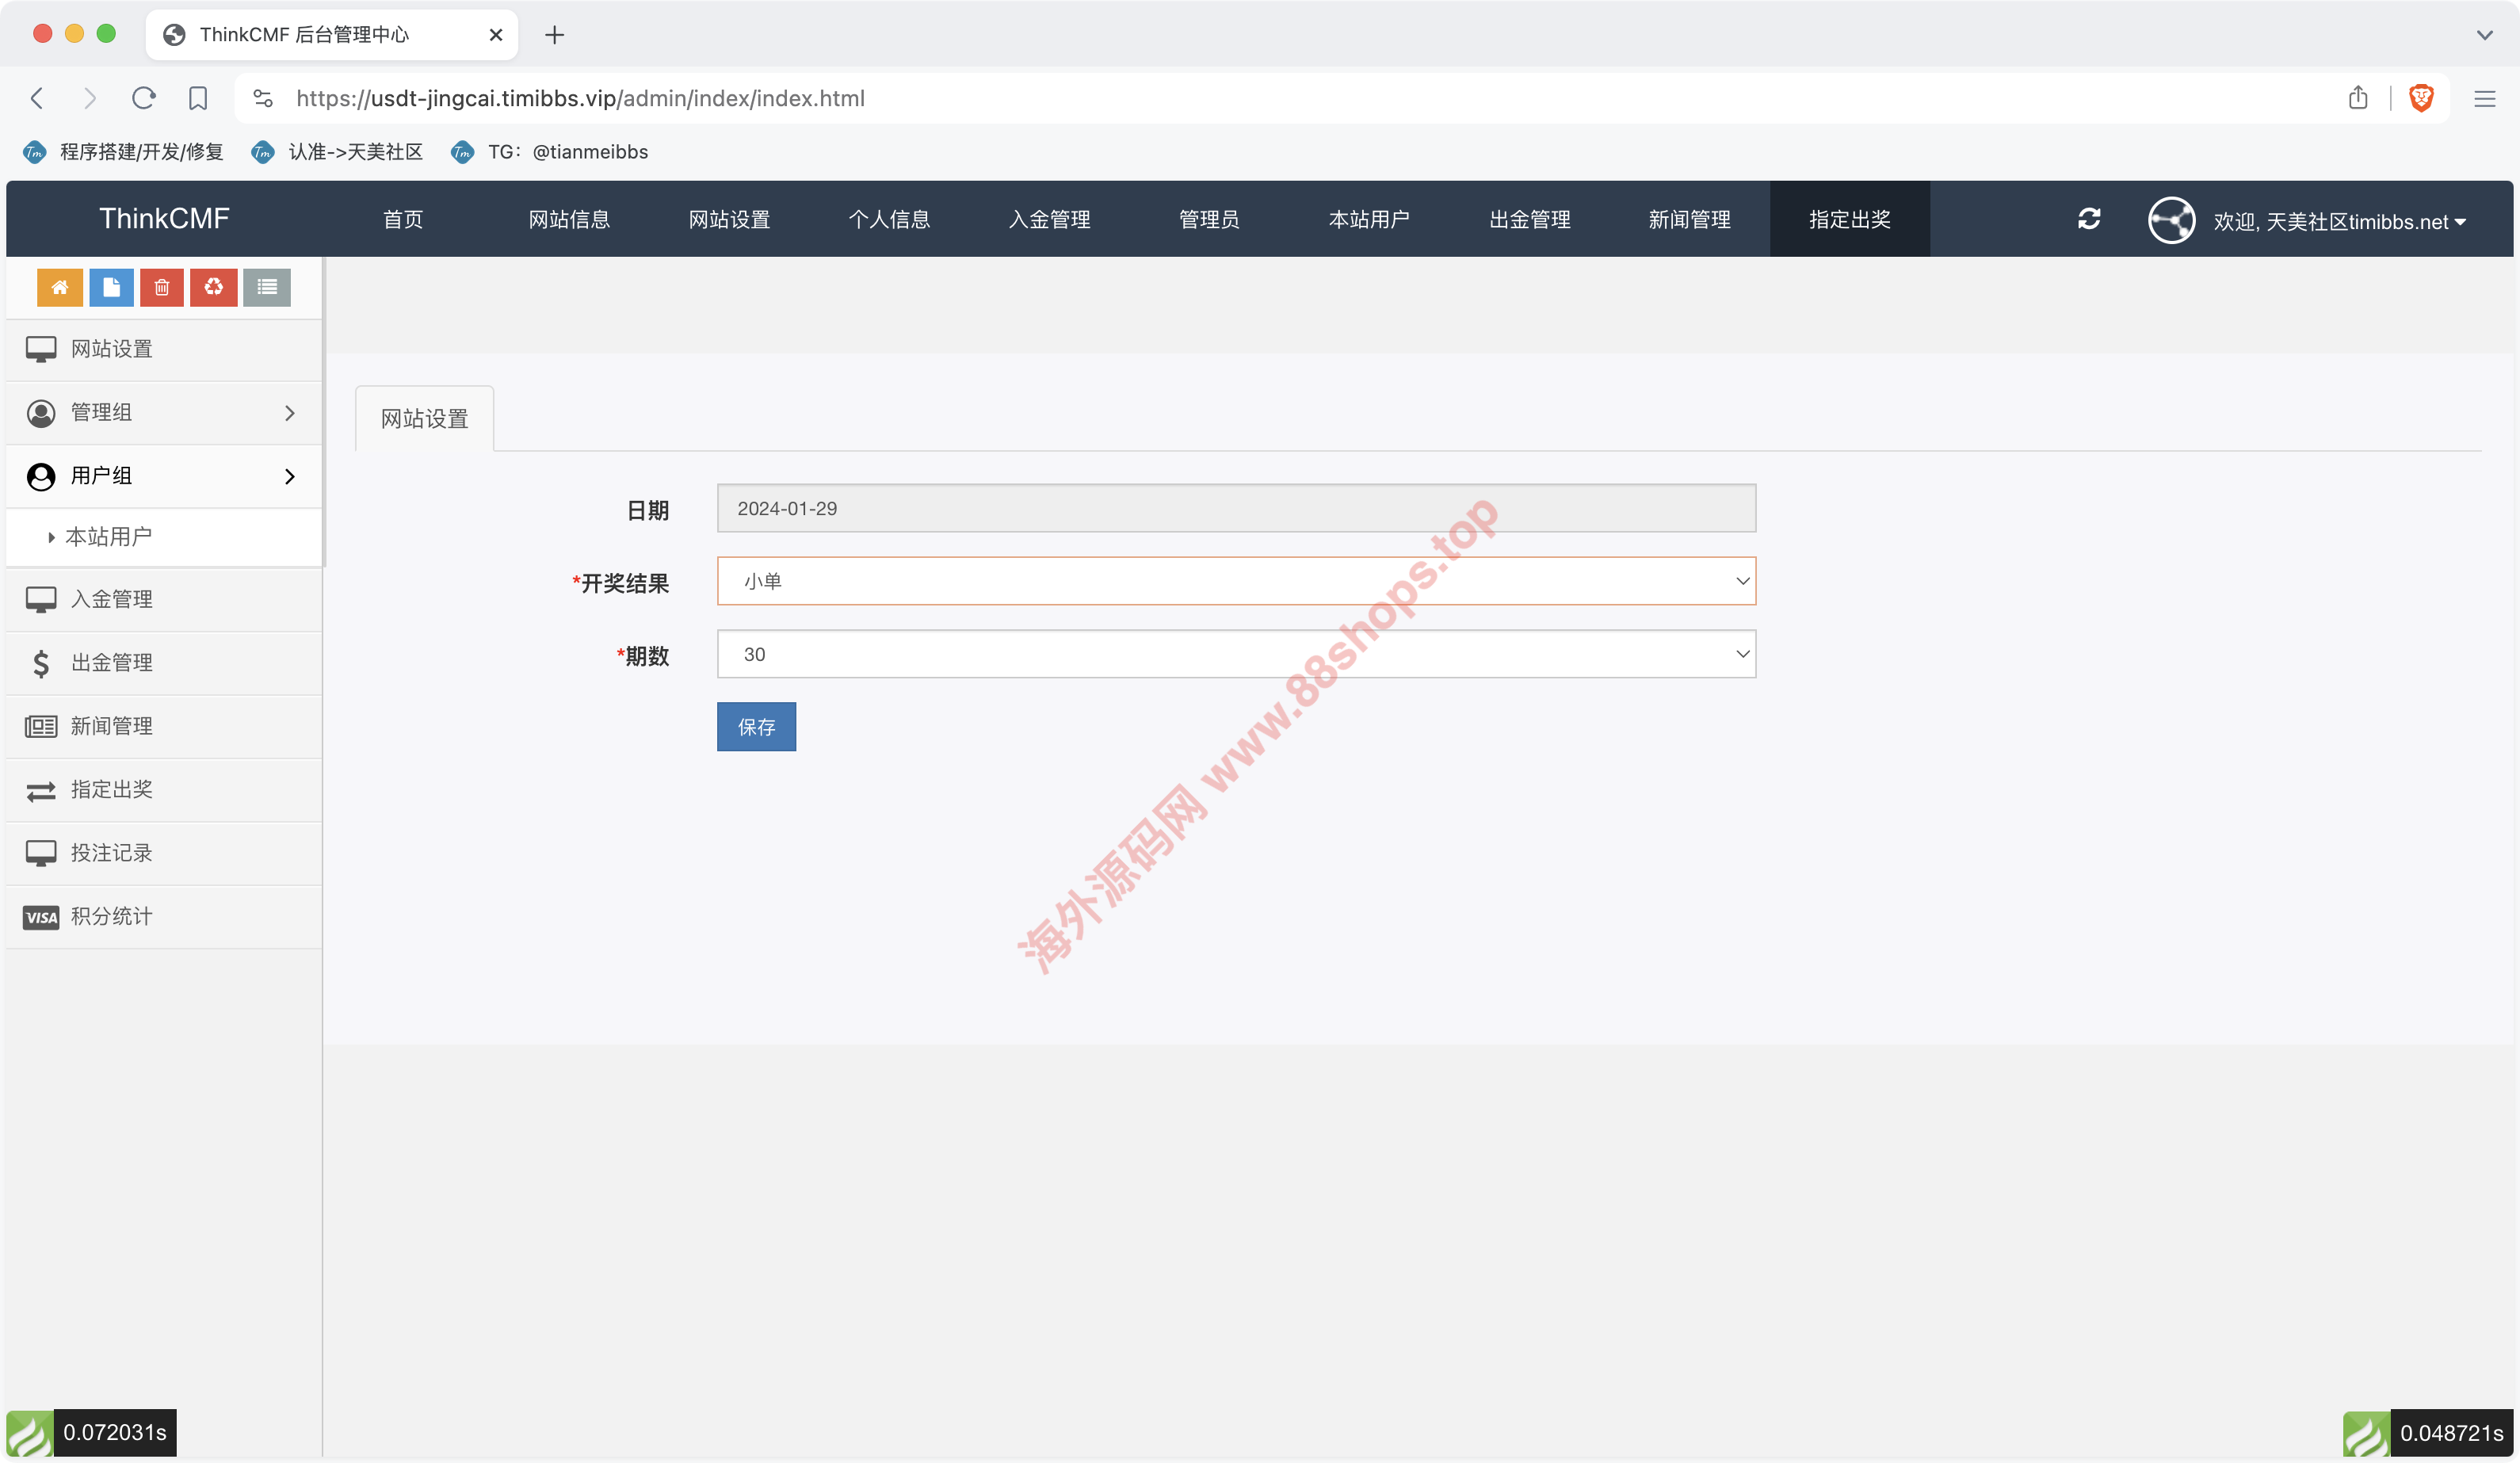Select the 网站设置 content tab
2520x1463 pixels.
pyautogui.click(x=424, y=419)
